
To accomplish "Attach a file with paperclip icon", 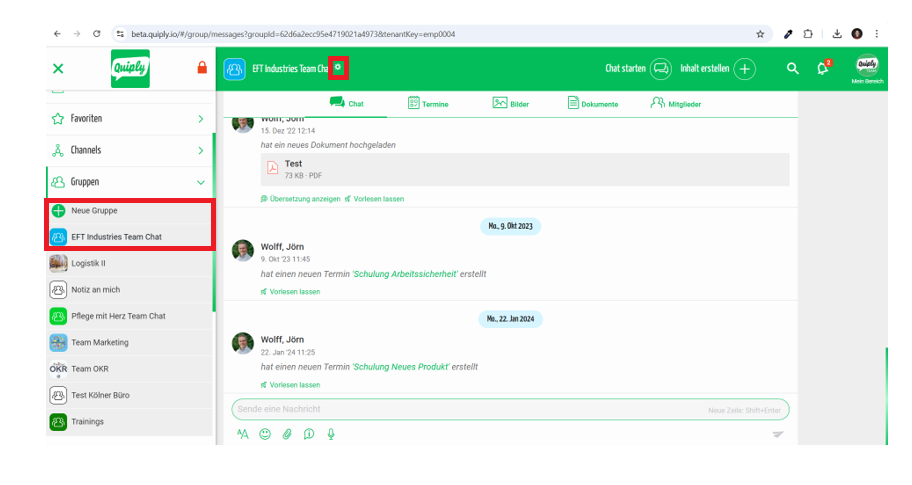I will pos(287,434).
